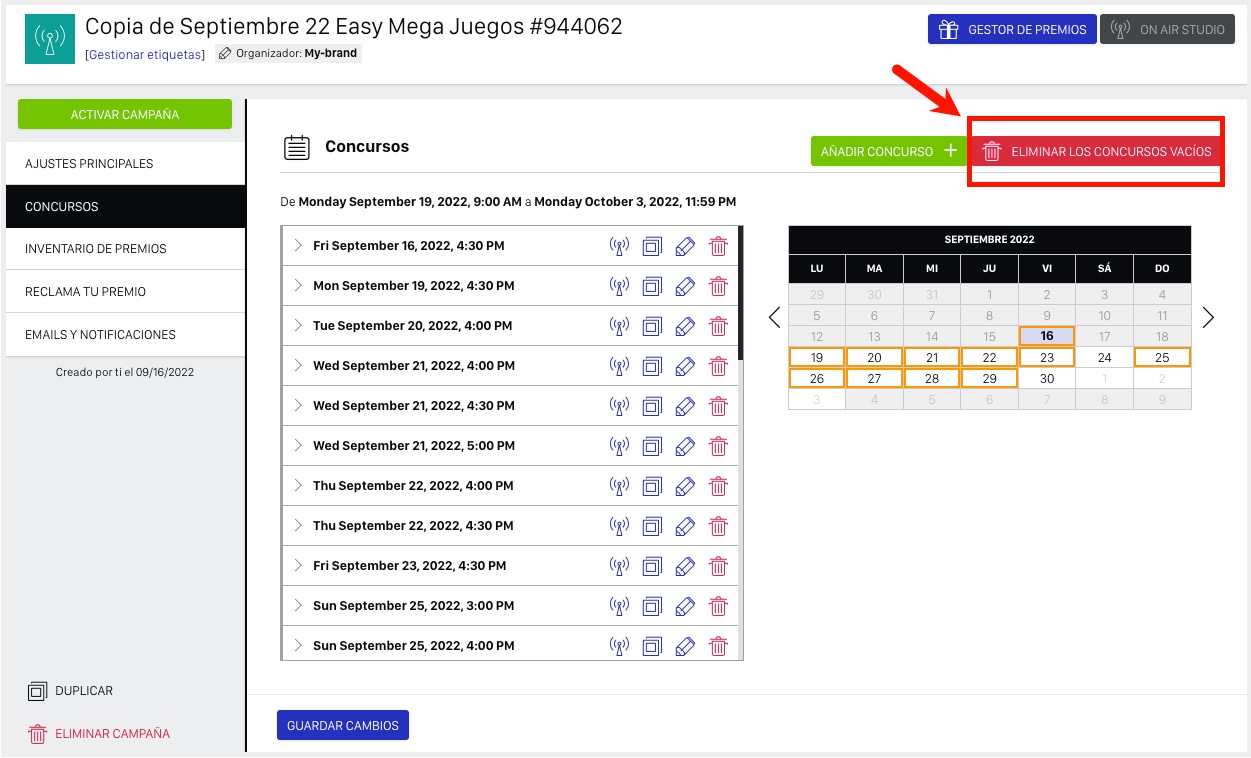The height and width of the screenshot is (758, 1251).
Task: Delete the Fri September 23, 4:30 PM contest
Action: coord(718,566)
